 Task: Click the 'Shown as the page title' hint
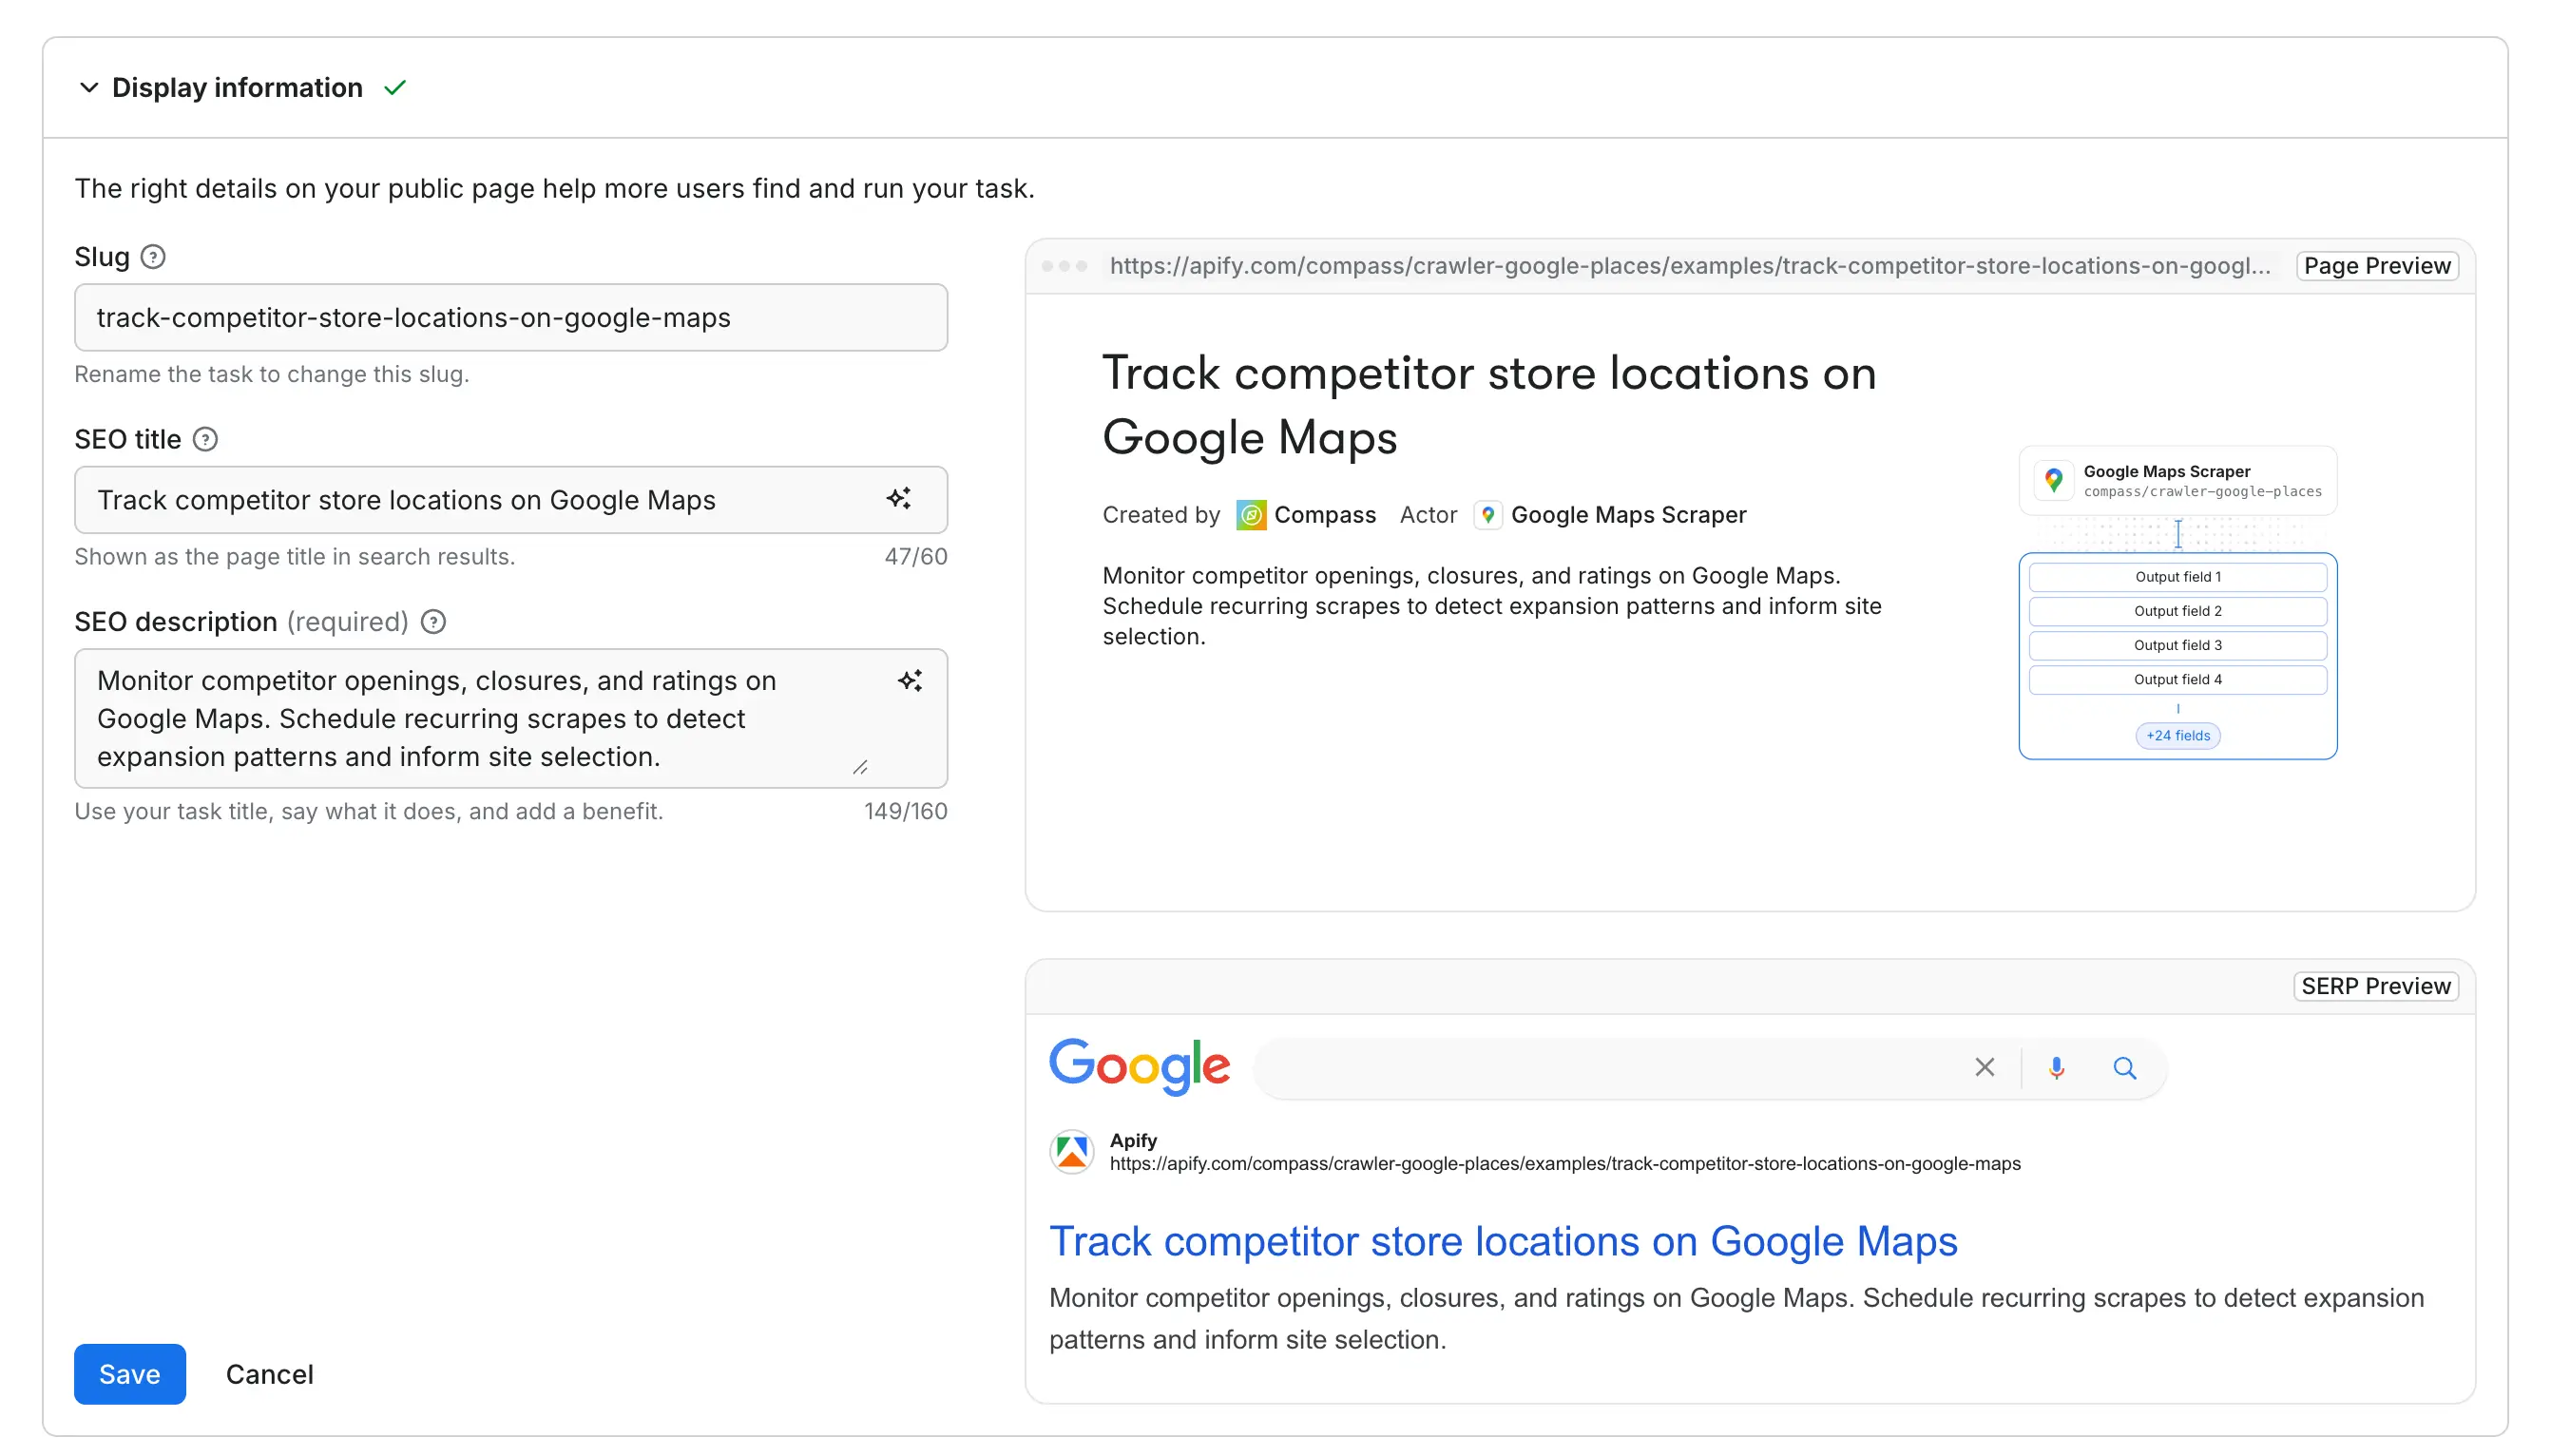tap(294, 556)
